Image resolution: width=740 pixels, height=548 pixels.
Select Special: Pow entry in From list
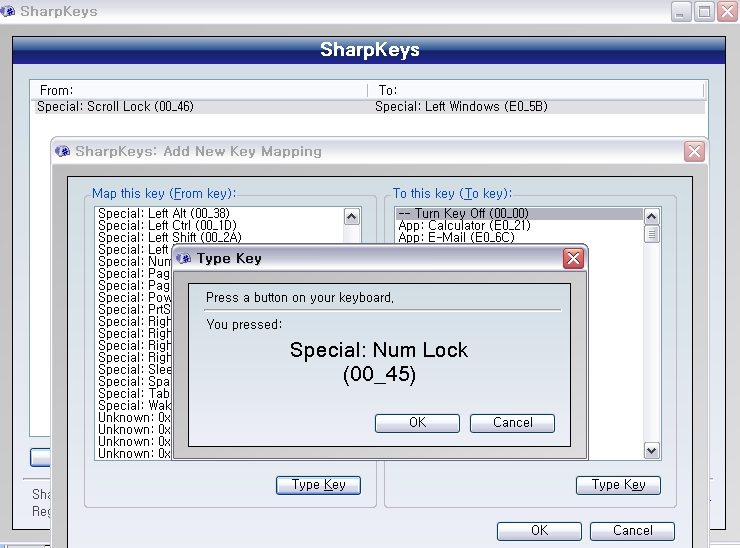[134, 298]
